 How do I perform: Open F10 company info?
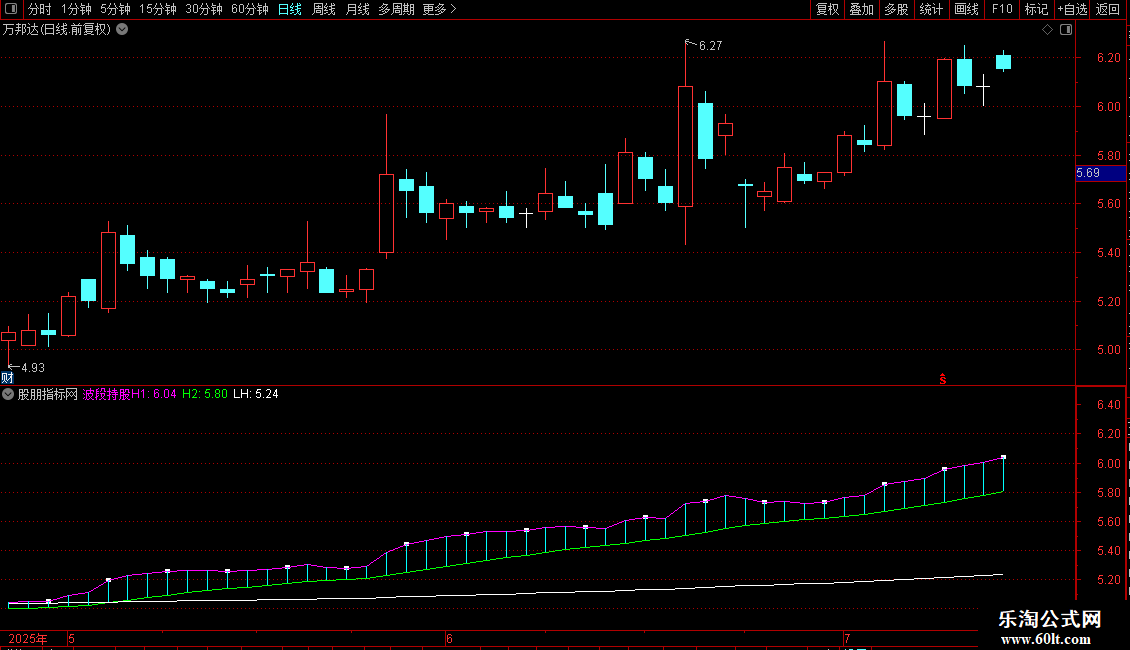click(x=1002, y=9)
